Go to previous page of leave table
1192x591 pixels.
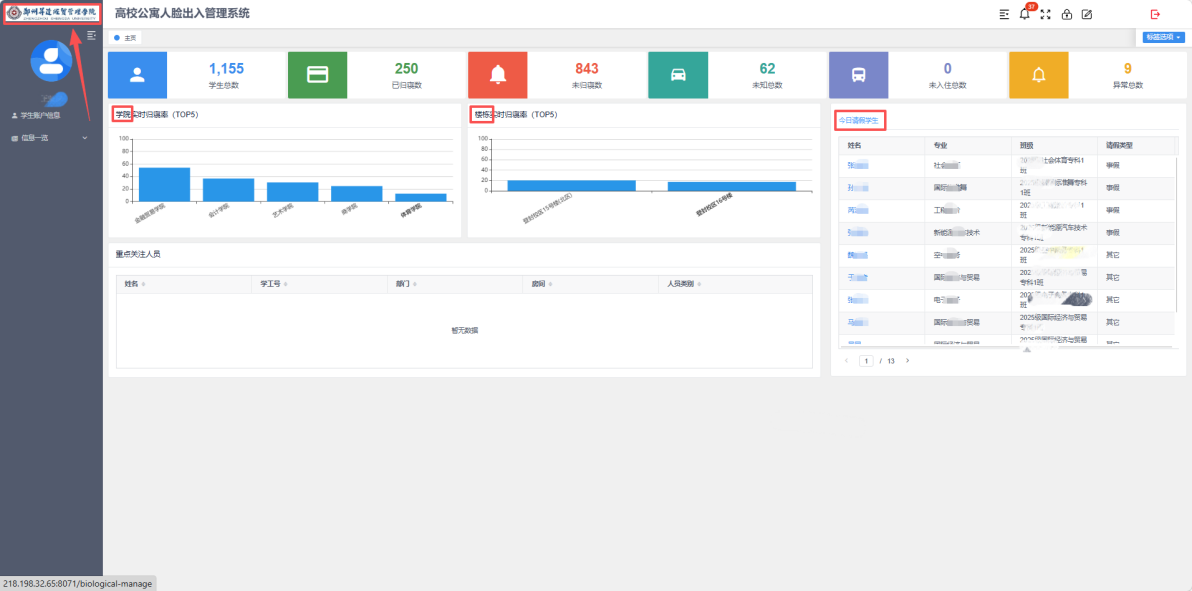pos(846,360)
